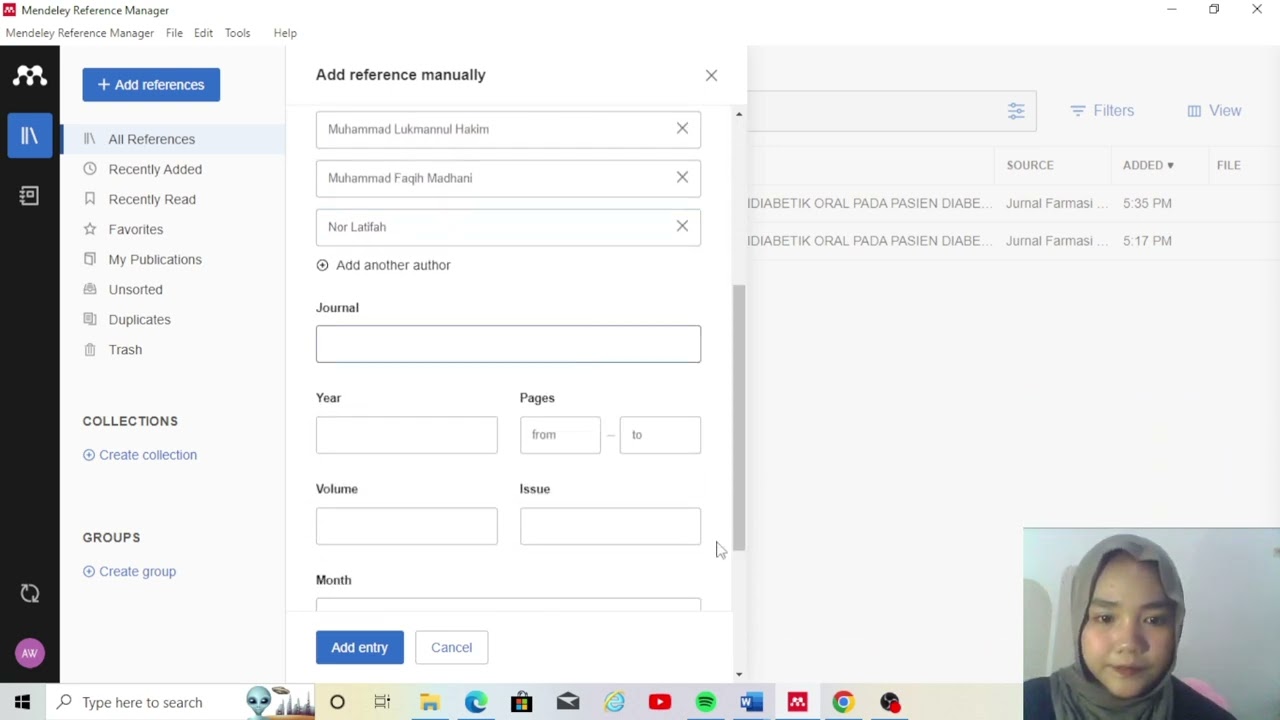Click the taskbar search box
1280x720 pixels.
pyautogui.click(x=180, y=702)
